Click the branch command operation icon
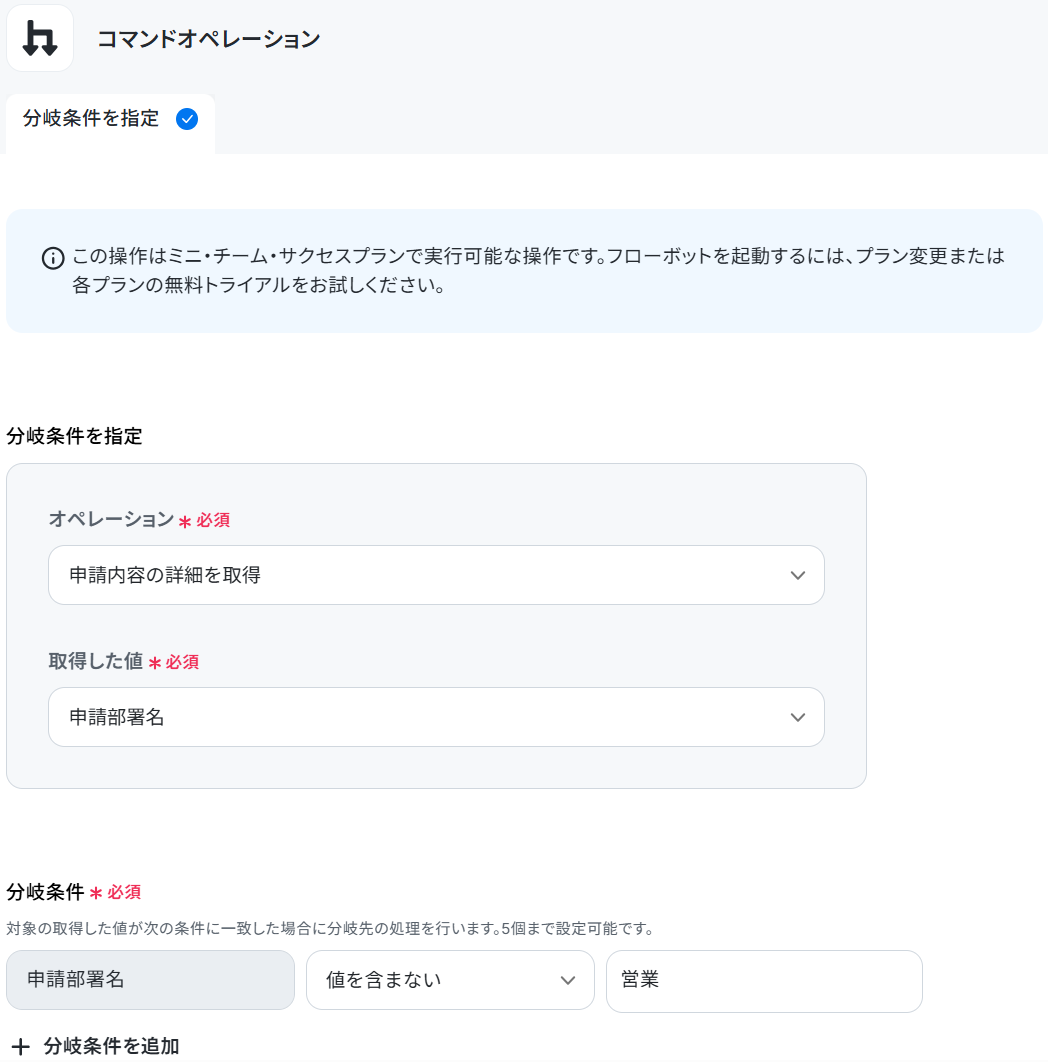The width and height of the screenshot is (1048, 1062). (40, 38)
